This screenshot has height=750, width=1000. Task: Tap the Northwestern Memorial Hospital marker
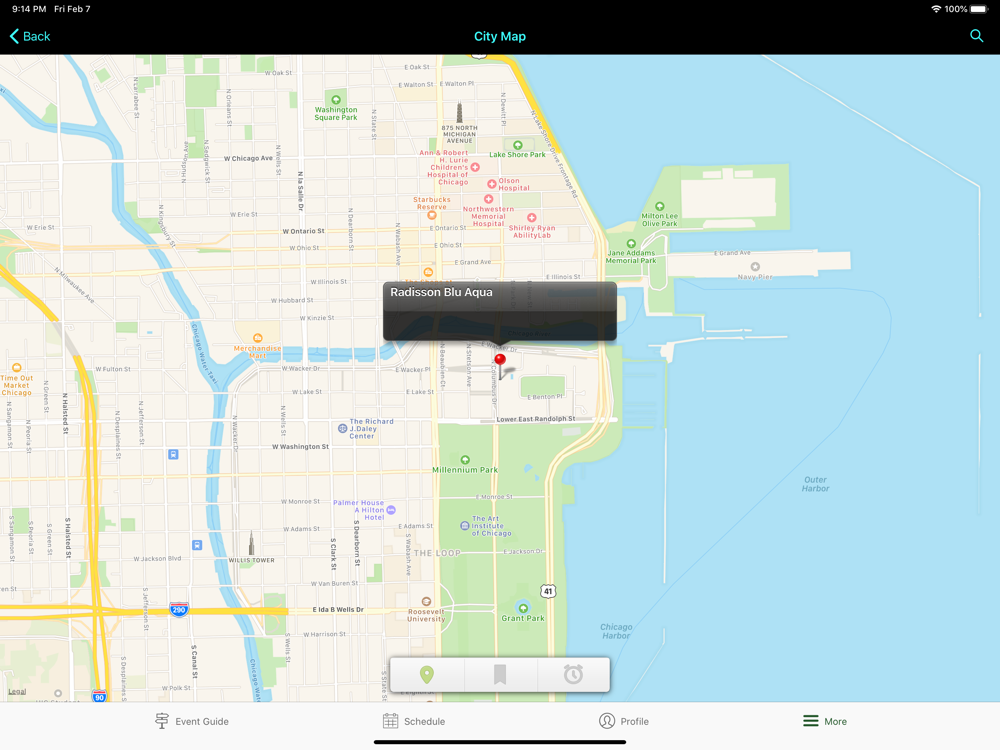pos(489,199)
